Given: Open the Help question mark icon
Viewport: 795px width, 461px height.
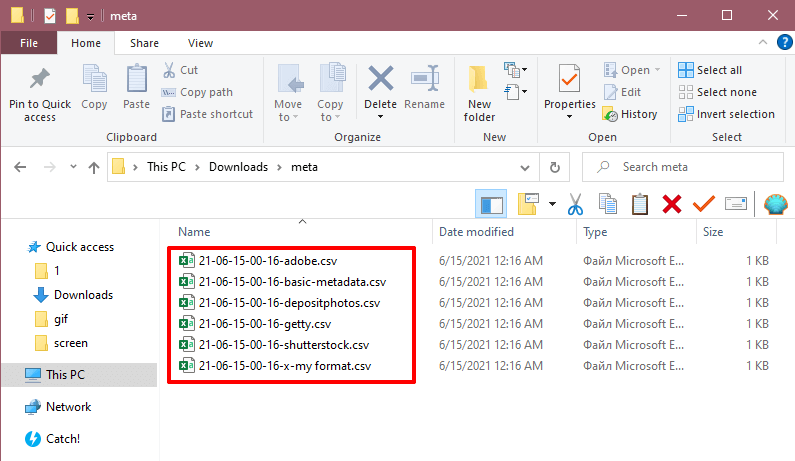Looking at the screenshot, I should coord(784,42).
